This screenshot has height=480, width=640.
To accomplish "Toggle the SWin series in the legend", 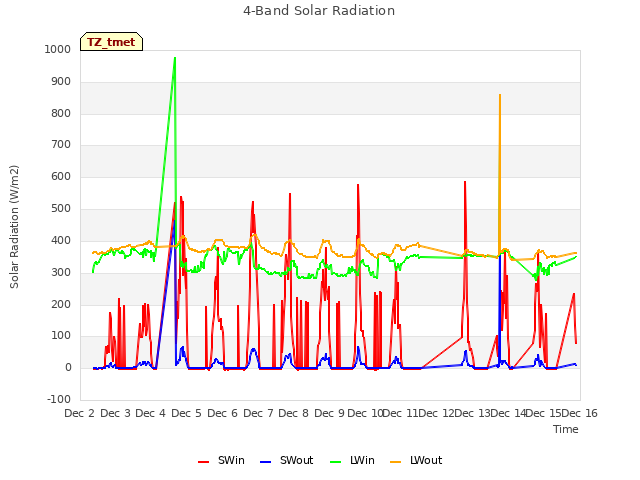I will [221, 460].
